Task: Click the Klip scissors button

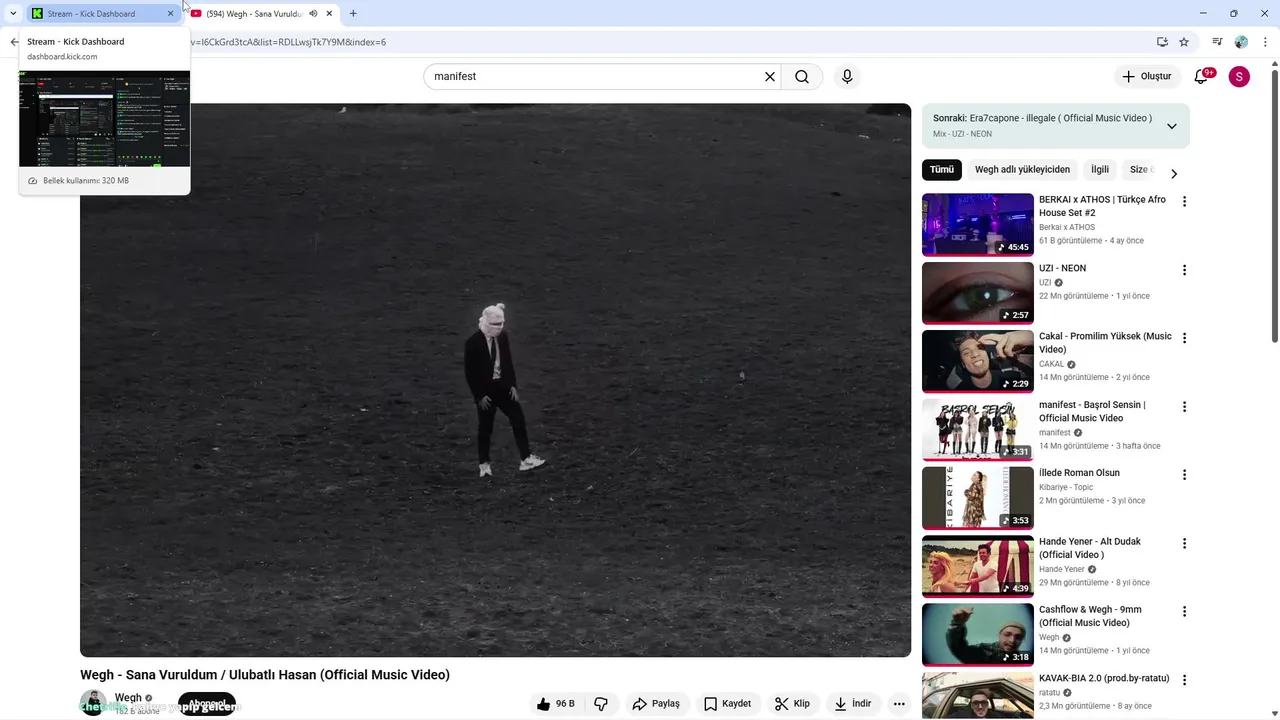Action: 792,704
